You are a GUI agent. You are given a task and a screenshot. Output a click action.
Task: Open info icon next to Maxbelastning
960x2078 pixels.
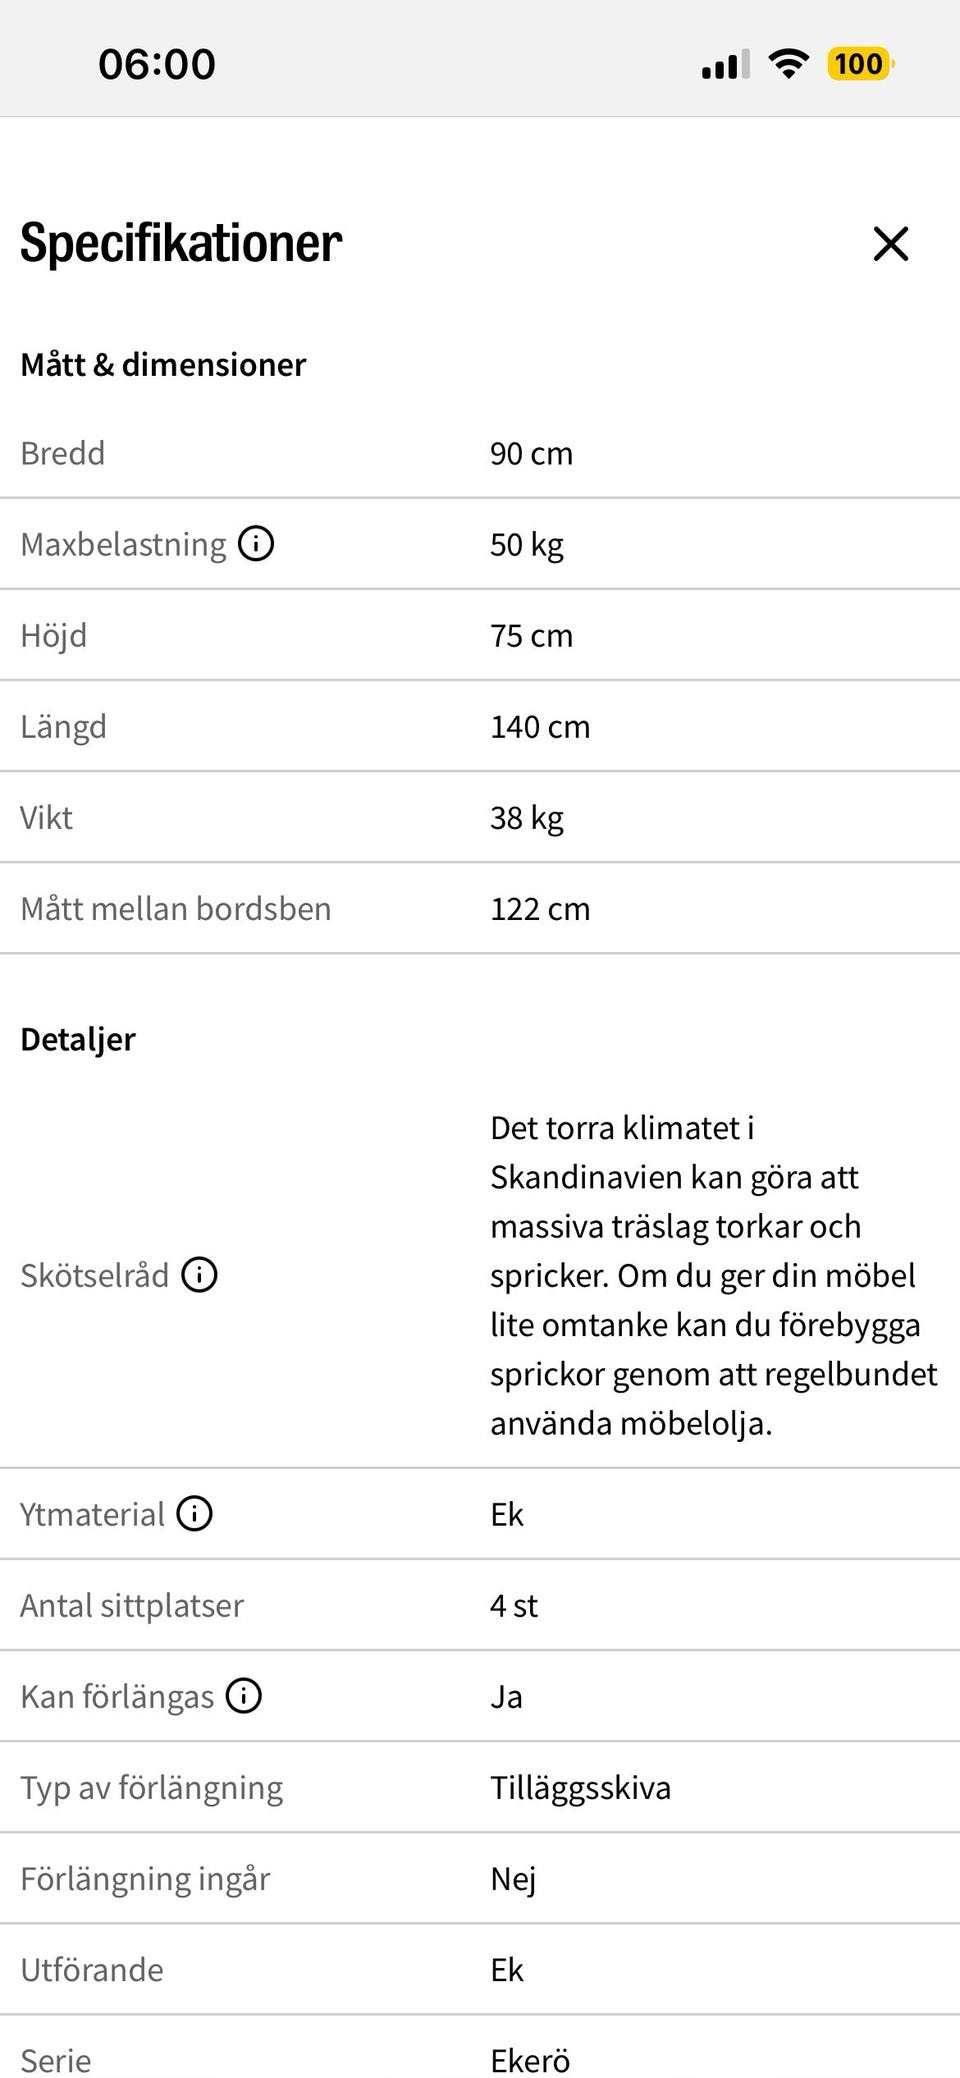pyautogui.click(x=256, y=544)
